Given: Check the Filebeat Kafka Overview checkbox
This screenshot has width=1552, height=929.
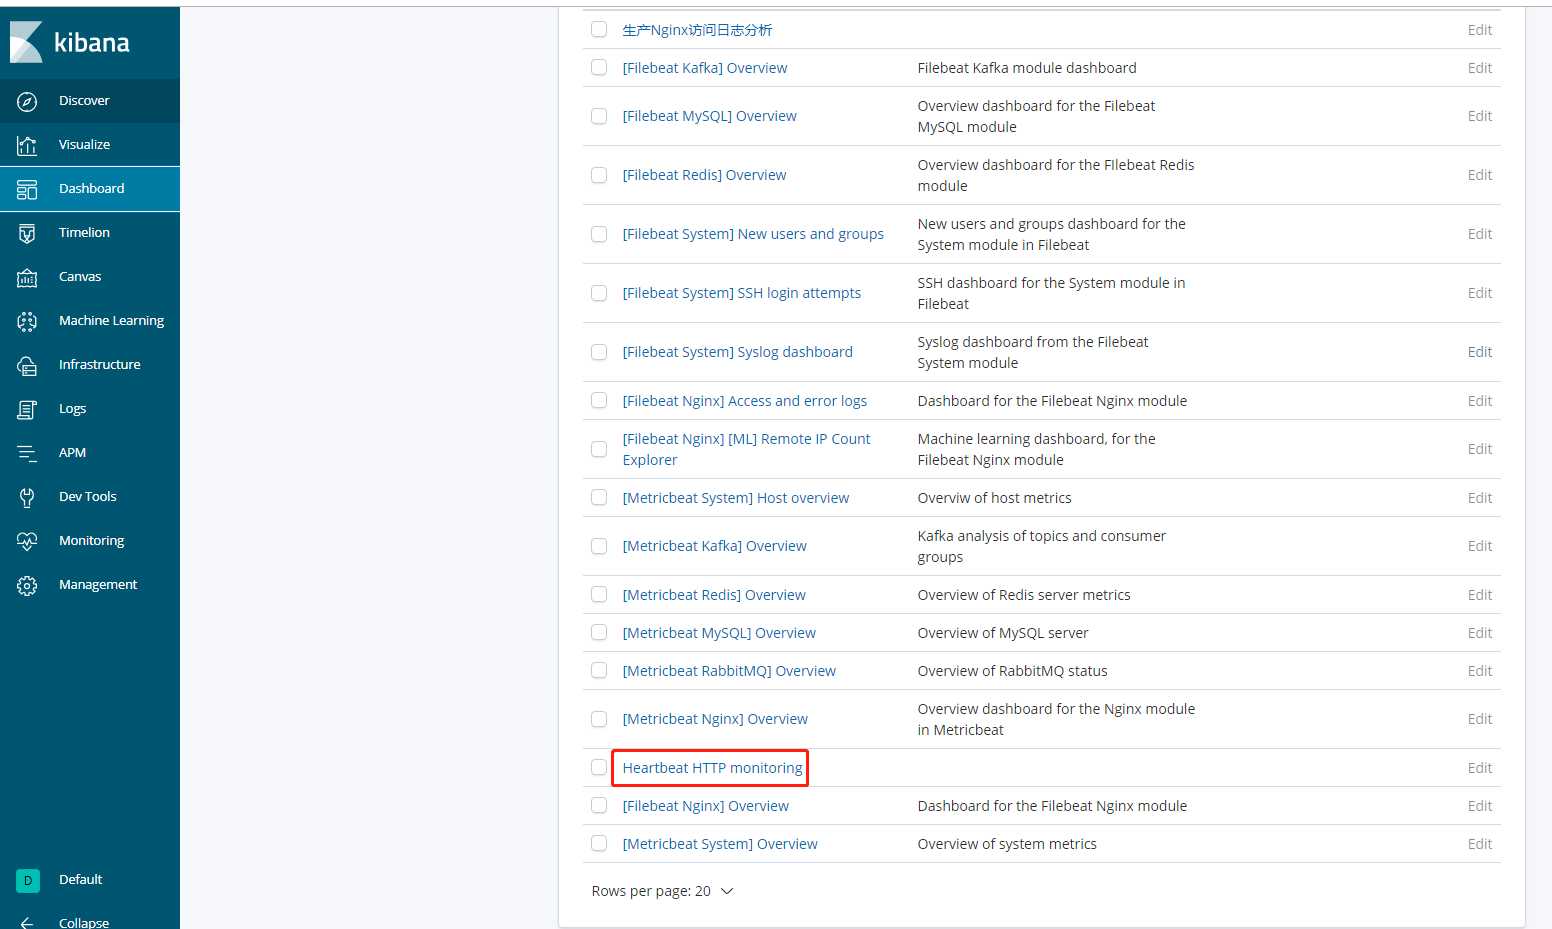Looking at the screenshot, I should tap(599, 67).
